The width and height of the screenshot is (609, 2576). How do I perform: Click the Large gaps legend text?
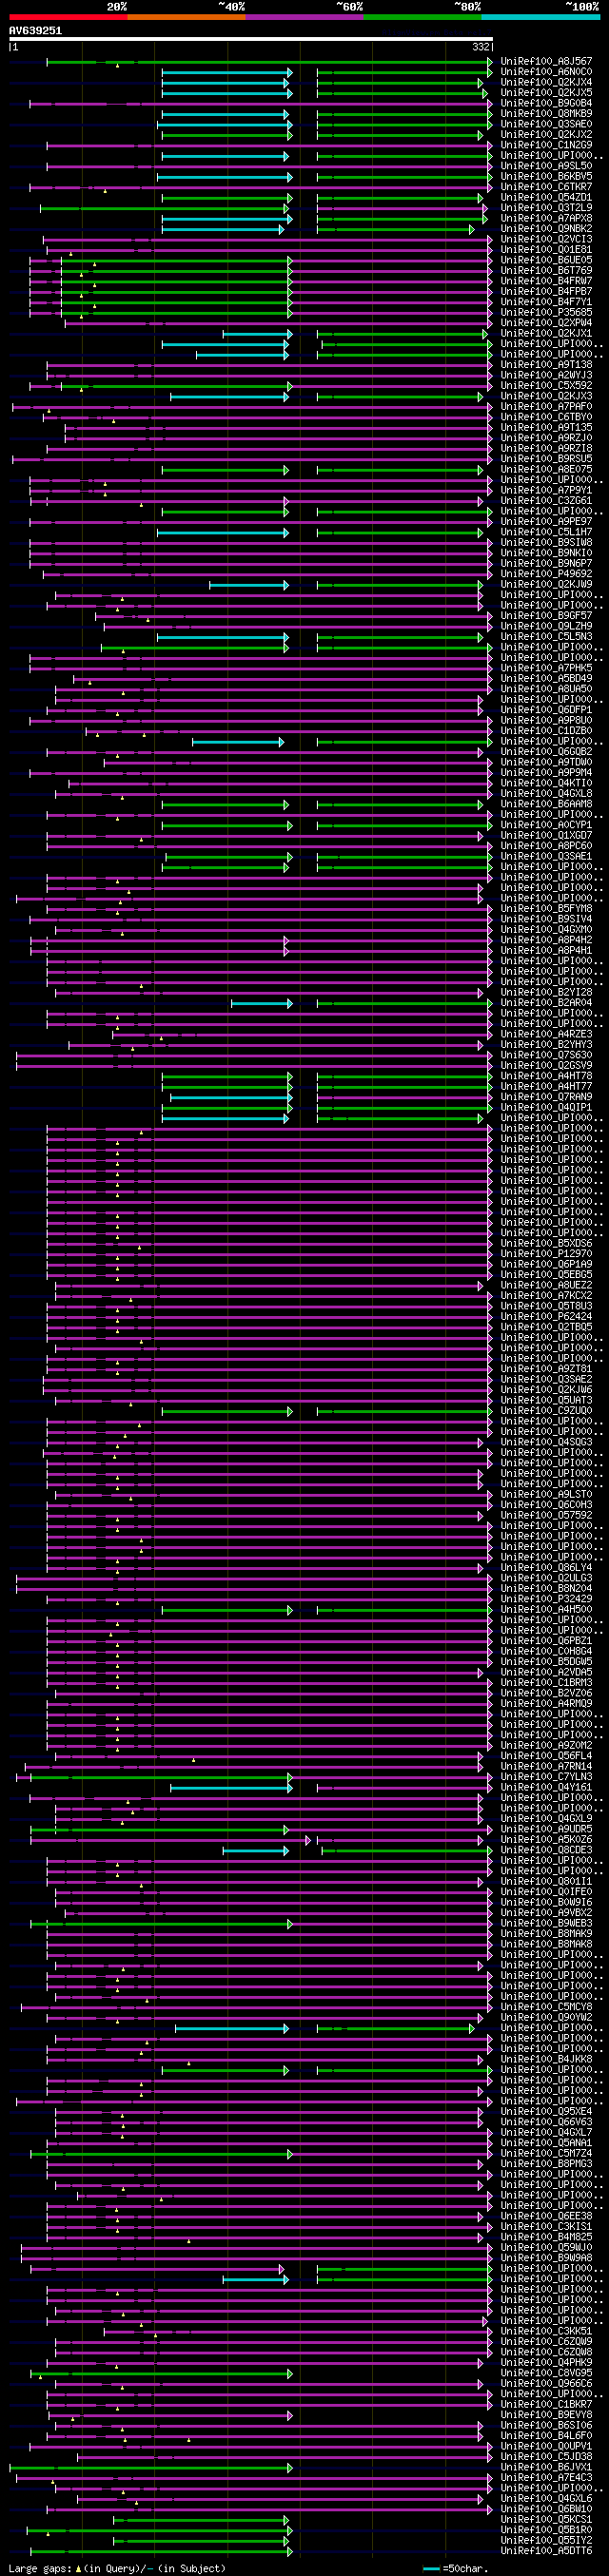pos(117,2568)
